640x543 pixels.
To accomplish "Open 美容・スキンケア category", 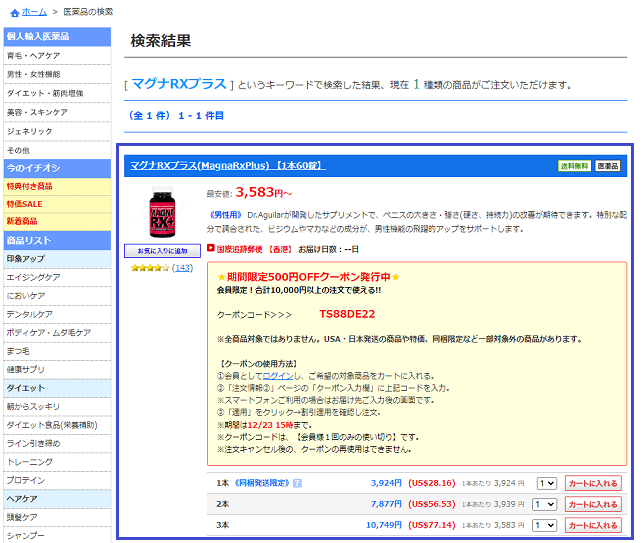I will [57, 112].
